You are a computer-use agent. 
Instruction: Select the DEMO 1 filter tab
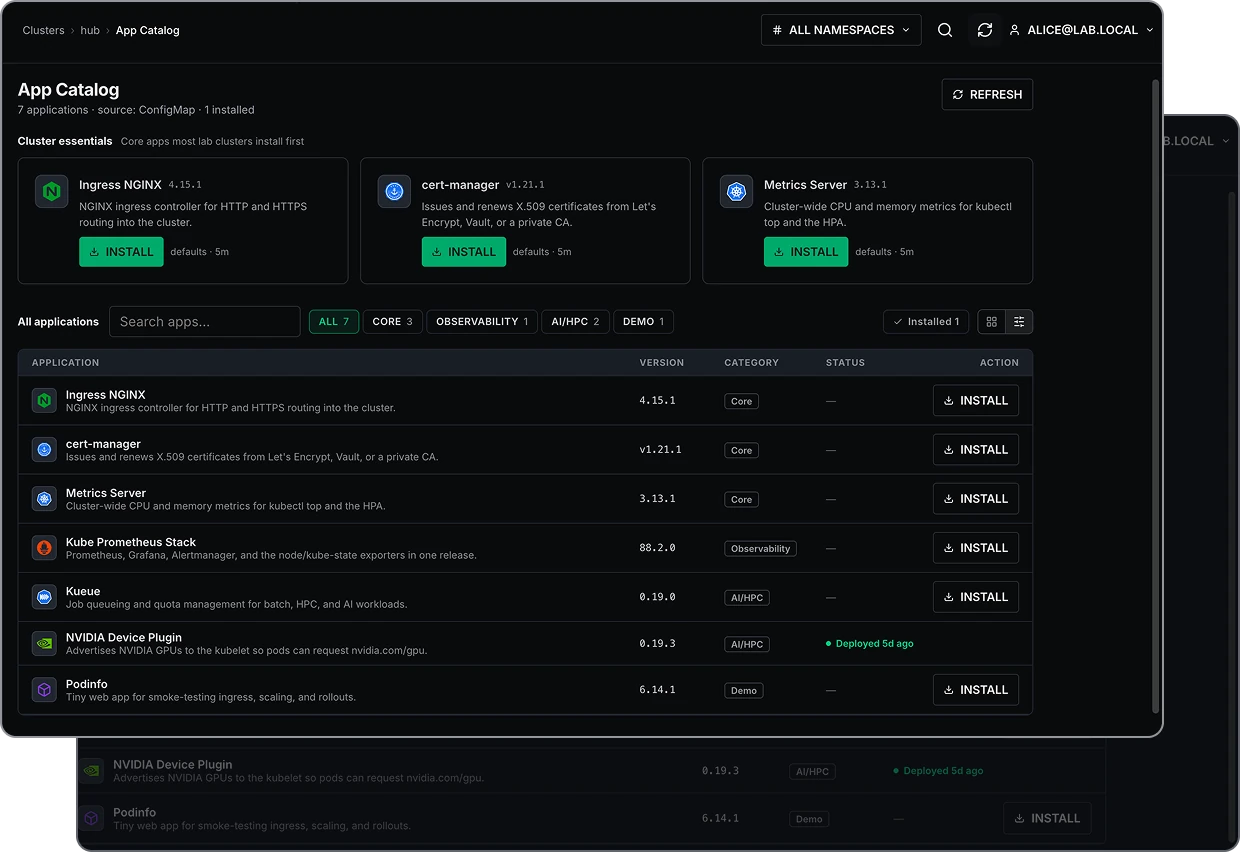[x=643, y=321]
